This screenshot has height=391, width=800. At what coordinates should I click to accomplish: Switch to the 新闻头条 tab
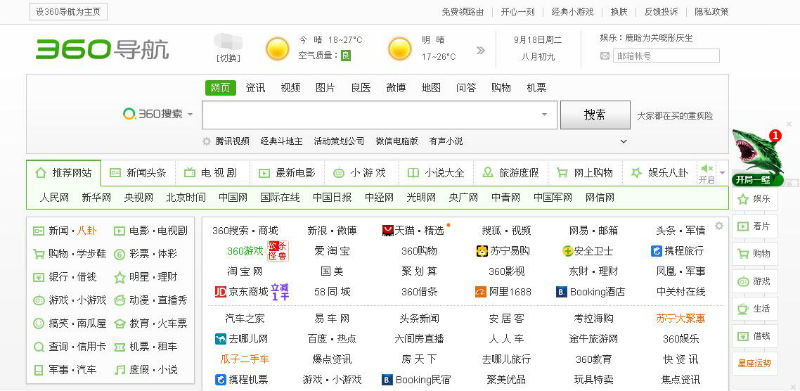pos(138,173)
